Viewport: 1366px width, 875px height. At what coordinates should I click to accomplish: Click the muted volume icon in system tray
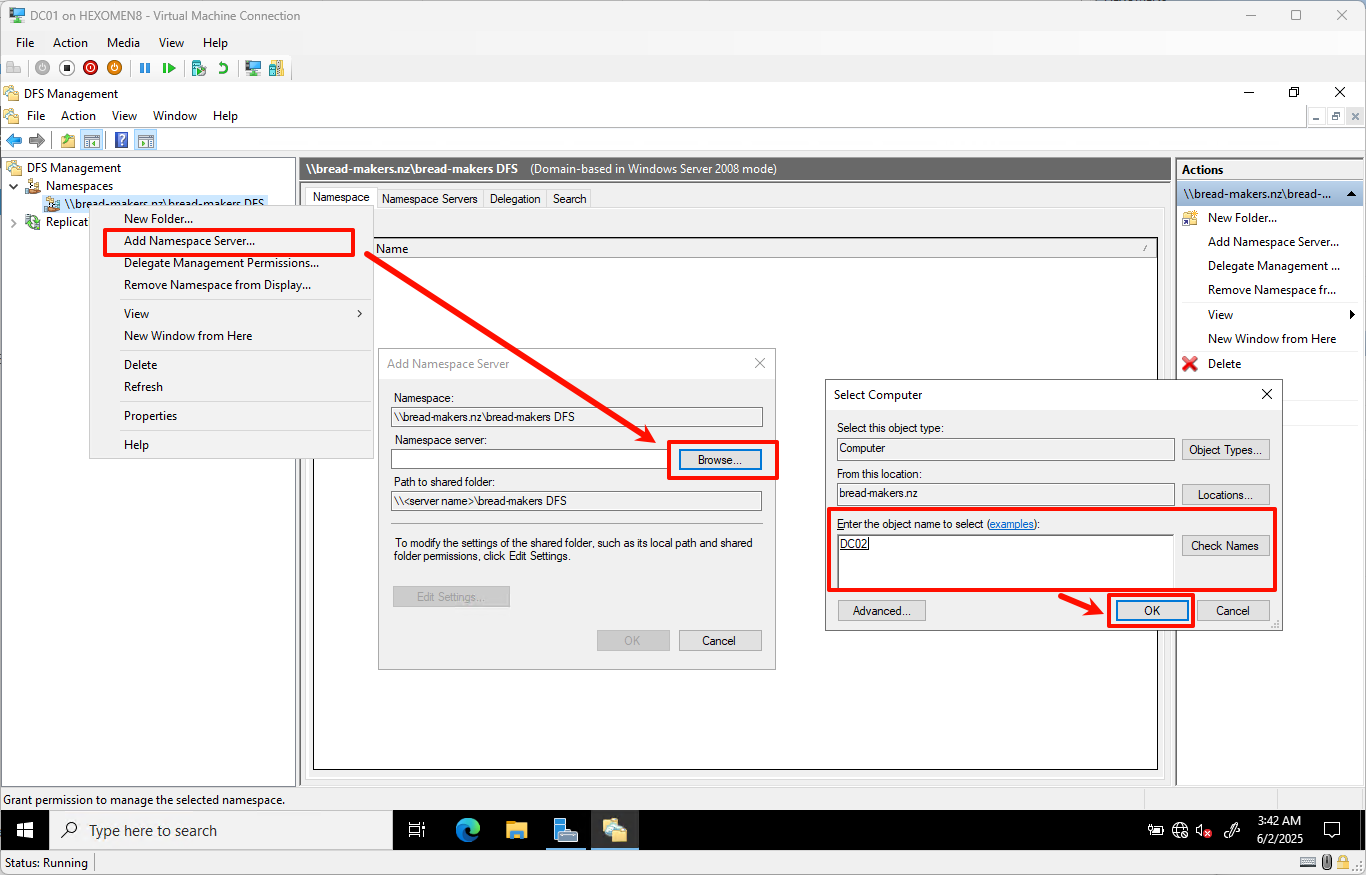point(1204,830)
